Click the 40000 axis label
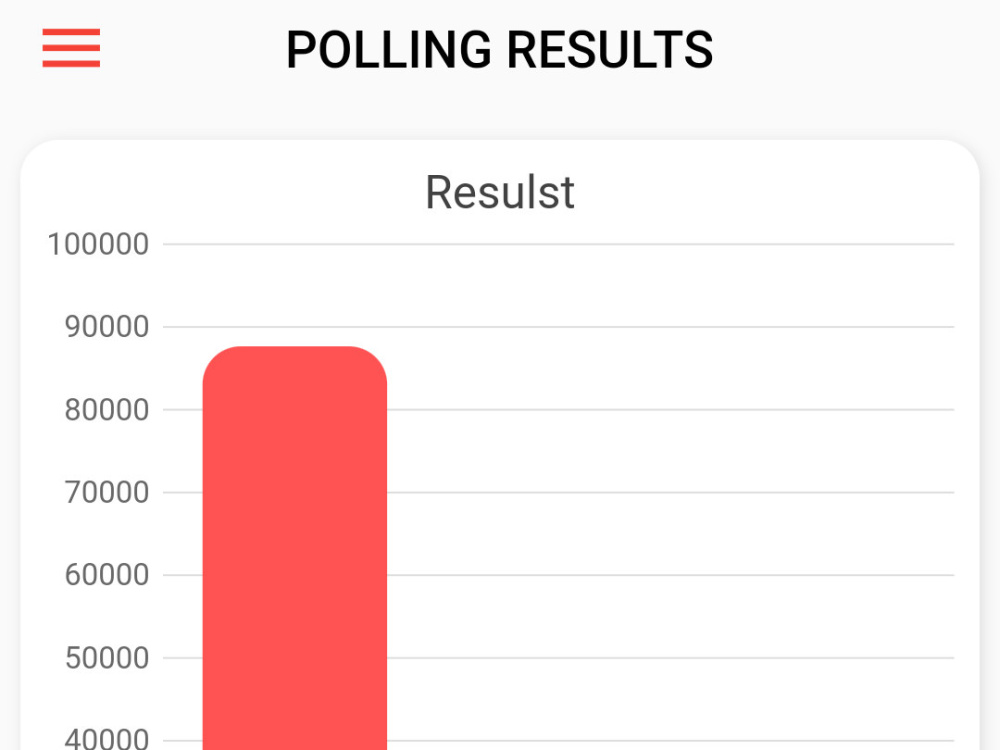The height and width of the screenshot is (750, 1000). click(107, 739)
